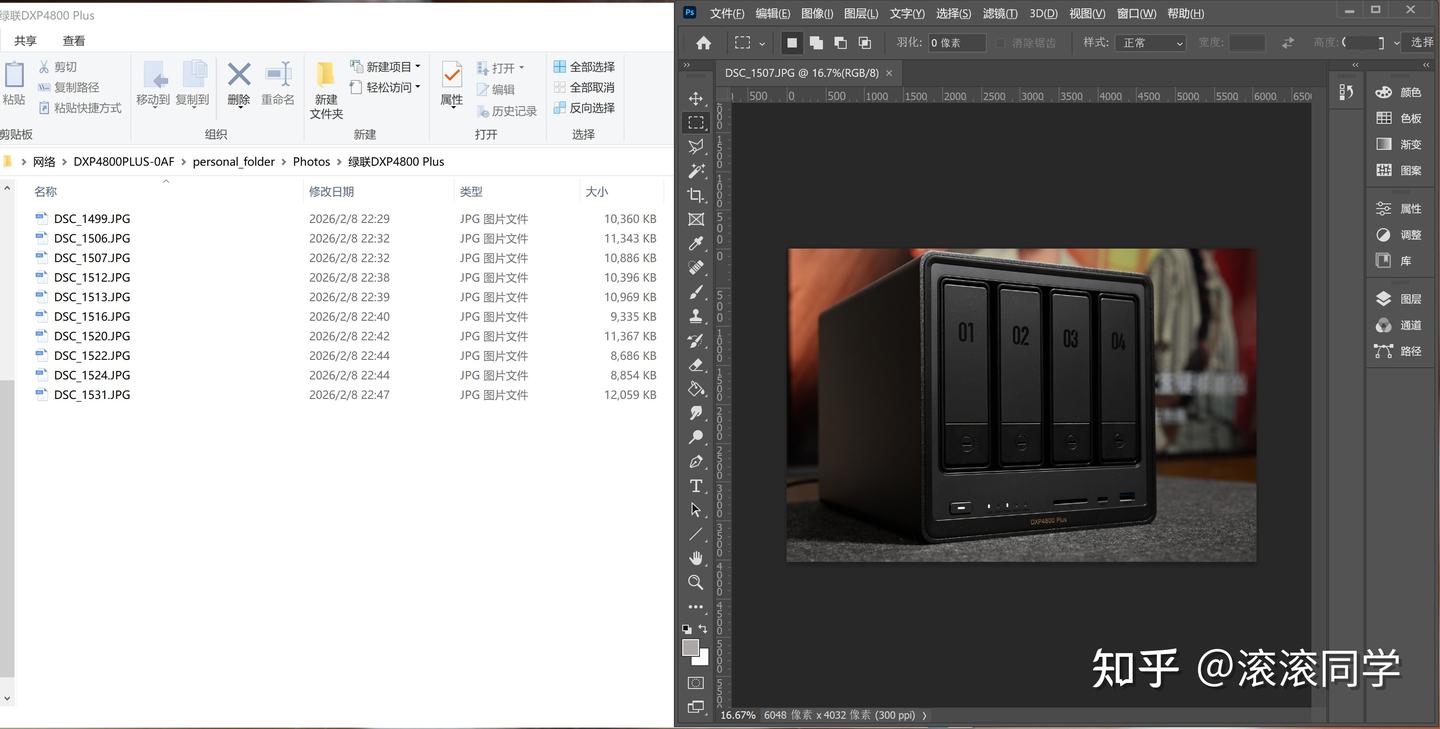
Task: Click 全部选择 in Explorer ribbon
Action: point(584,67)
